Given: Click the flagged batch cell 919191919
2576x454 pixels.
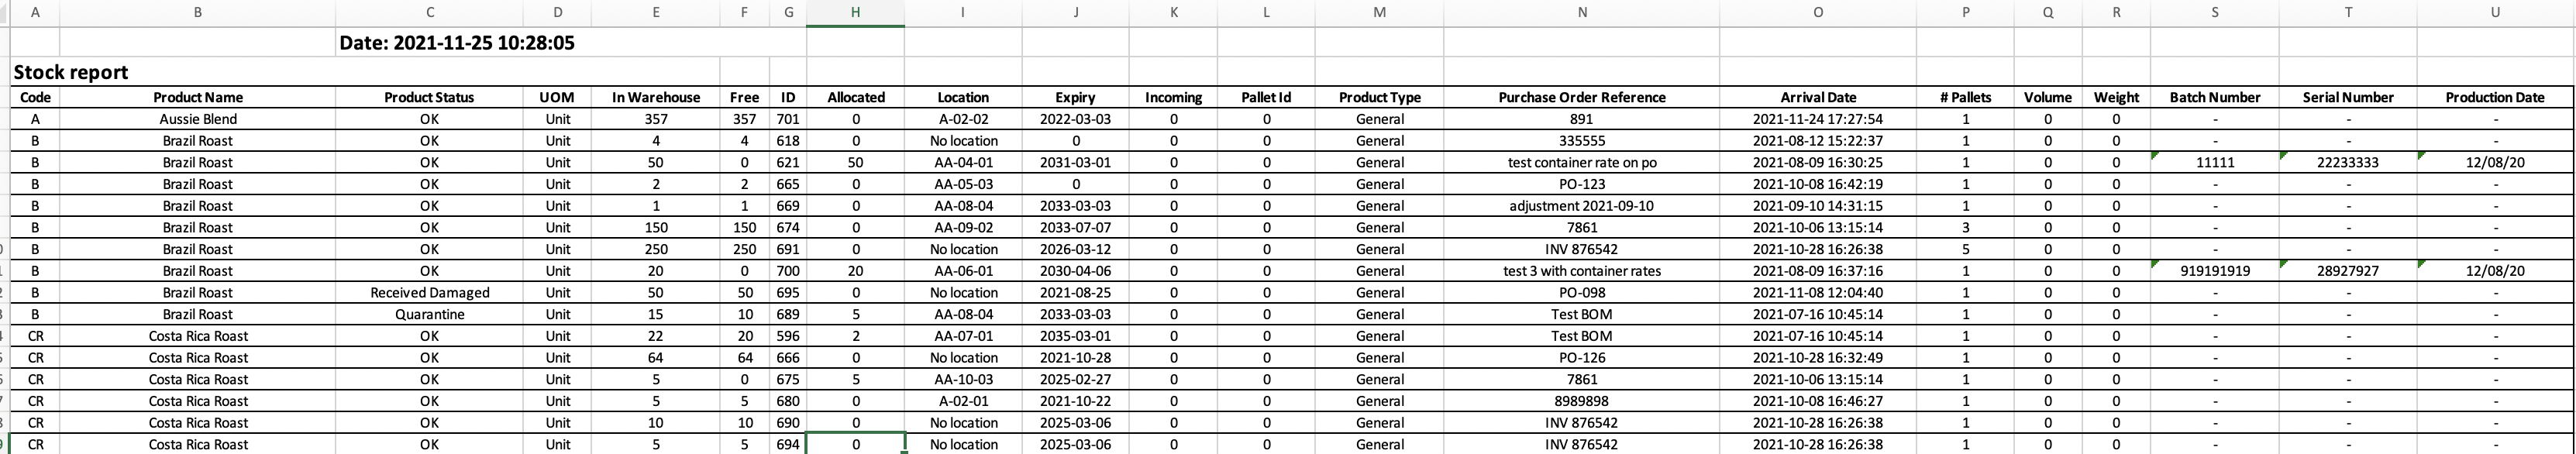Looking at the screenshot, I should [x=2214, y=270].
